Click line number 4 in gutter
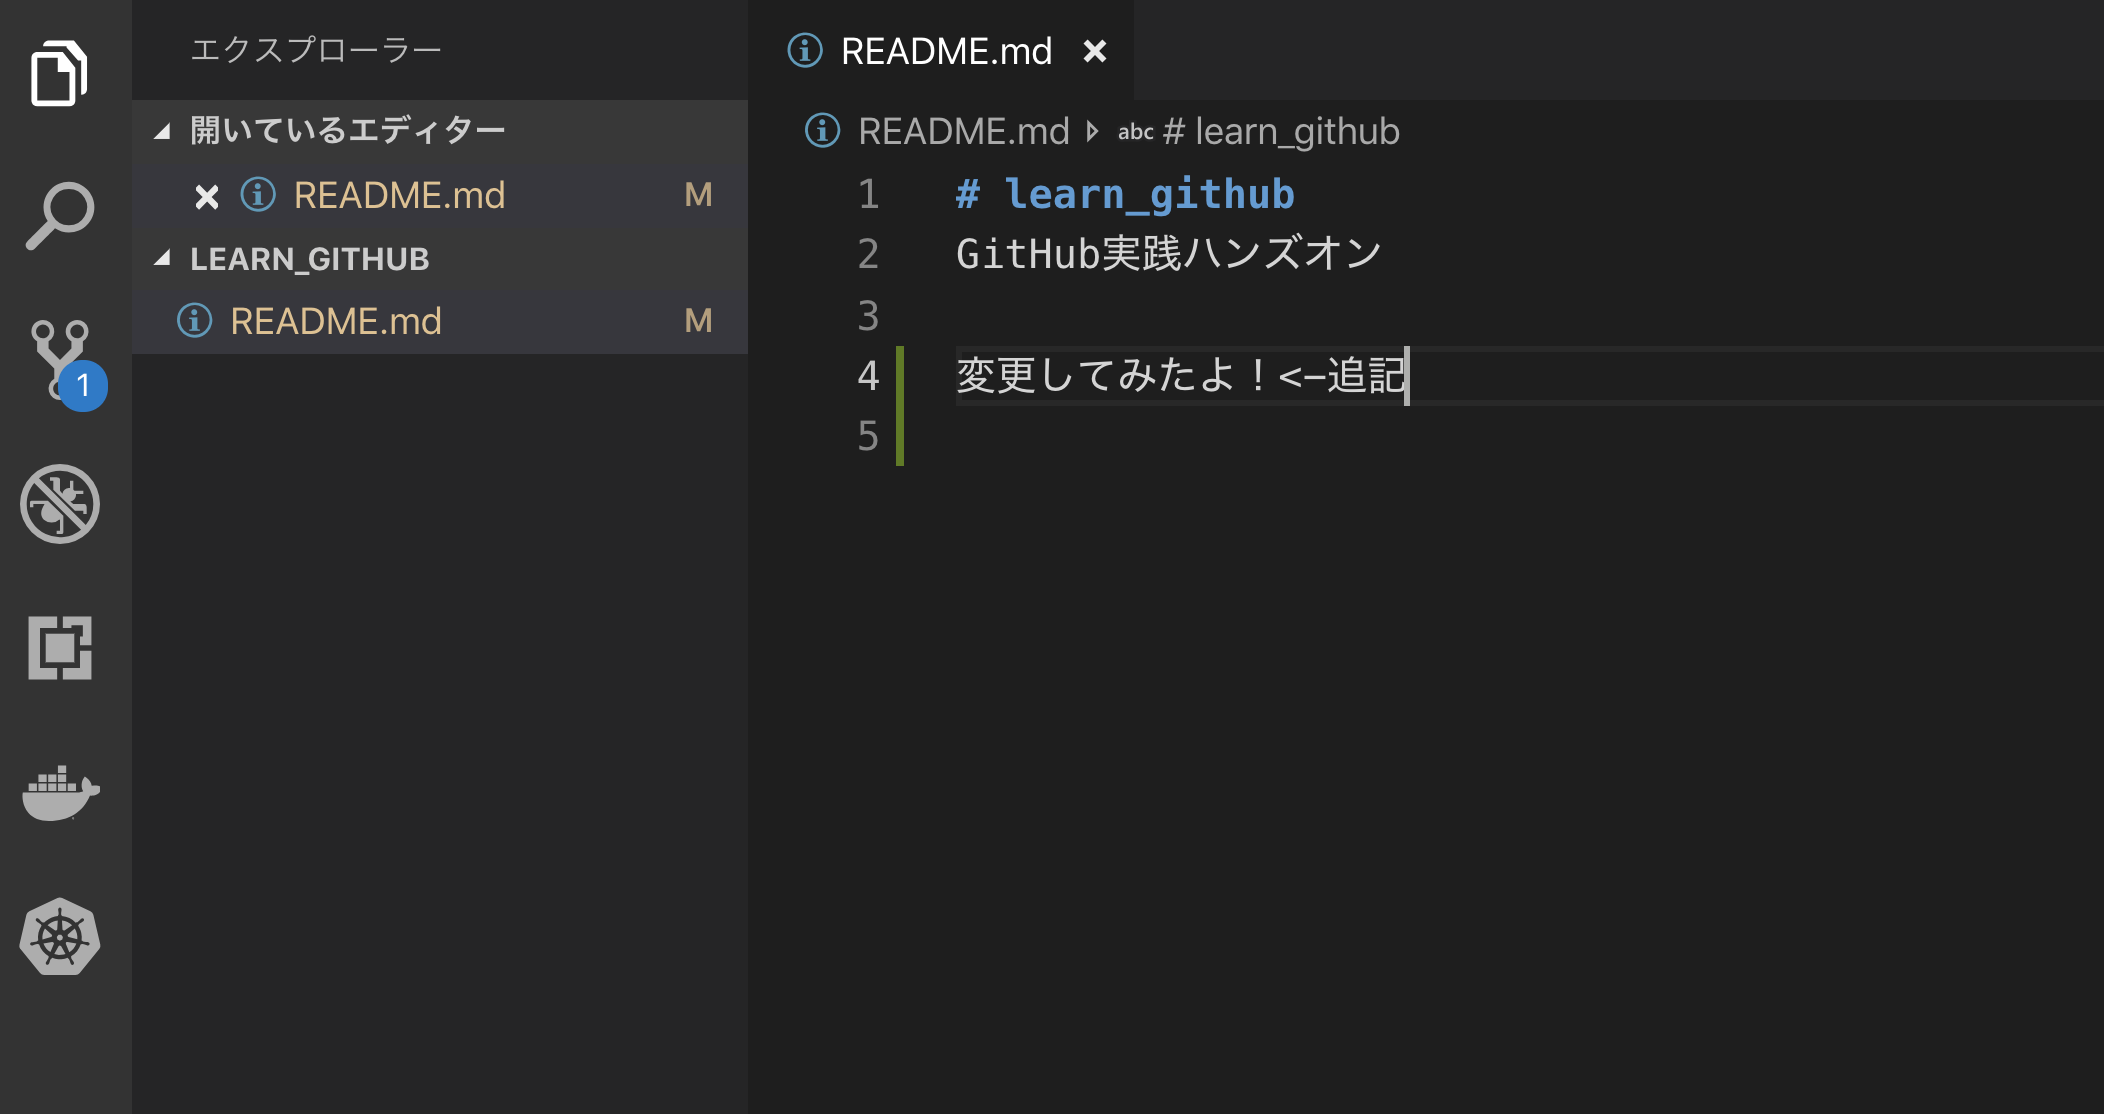The image size is (2104, 1114). pos(868,376)
